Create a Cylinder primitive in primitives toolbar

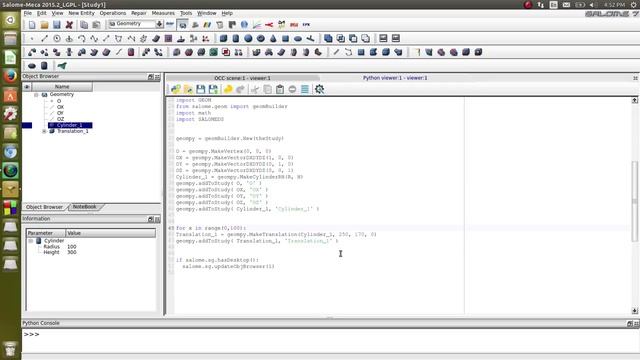point(236,39)
